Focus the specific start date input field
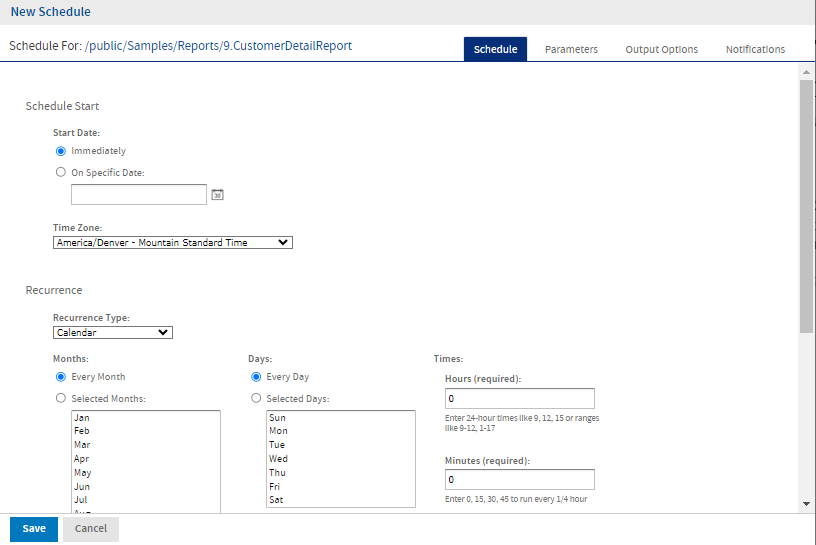 pos(139,194)
